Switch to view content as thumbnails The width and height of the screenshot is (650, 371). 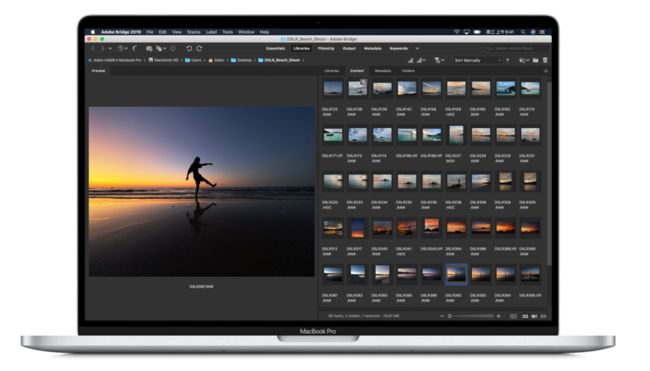tap(525, 316)
